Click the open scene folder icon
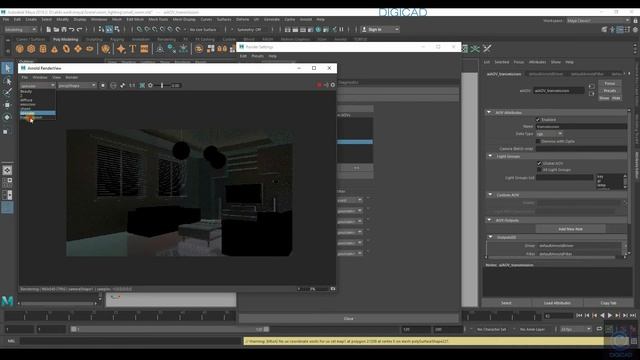This screenshot has height=360, width=640. pos(56,29)
